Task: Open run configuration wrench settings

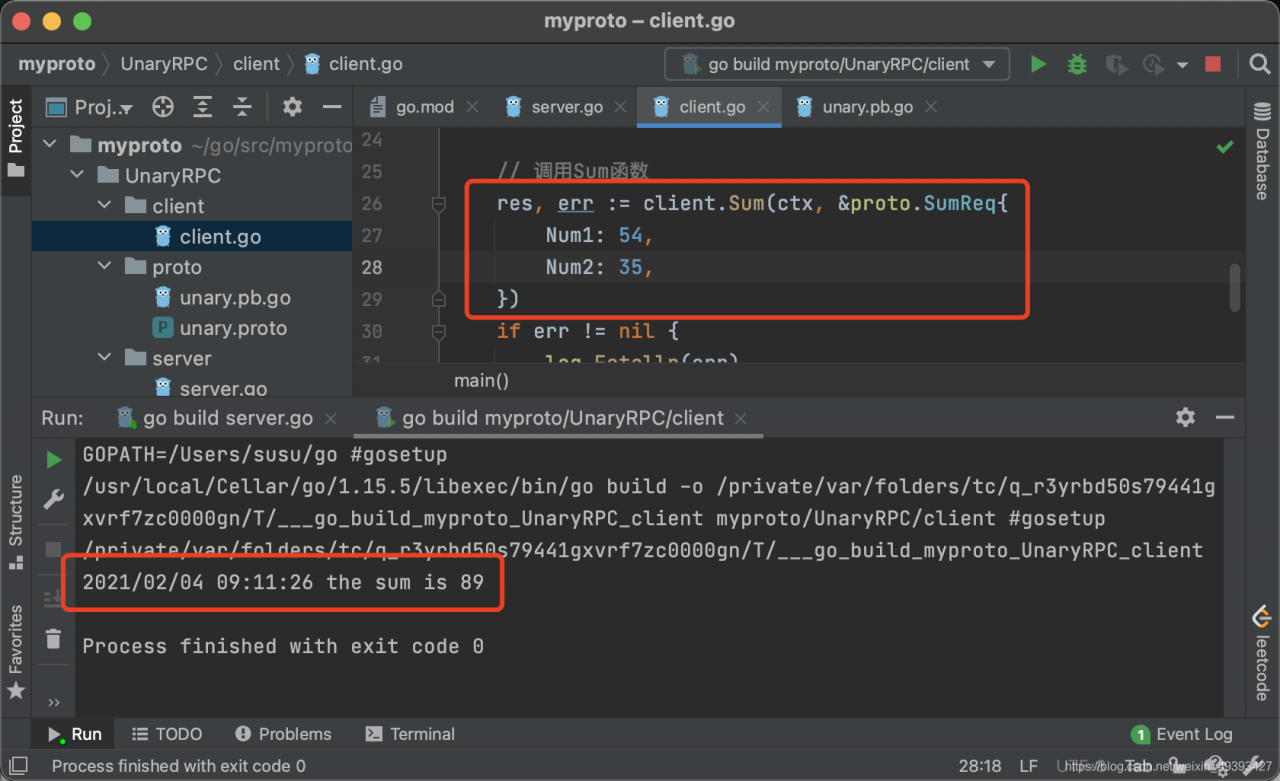Action: pyautogui.click(x=54, y=500)
